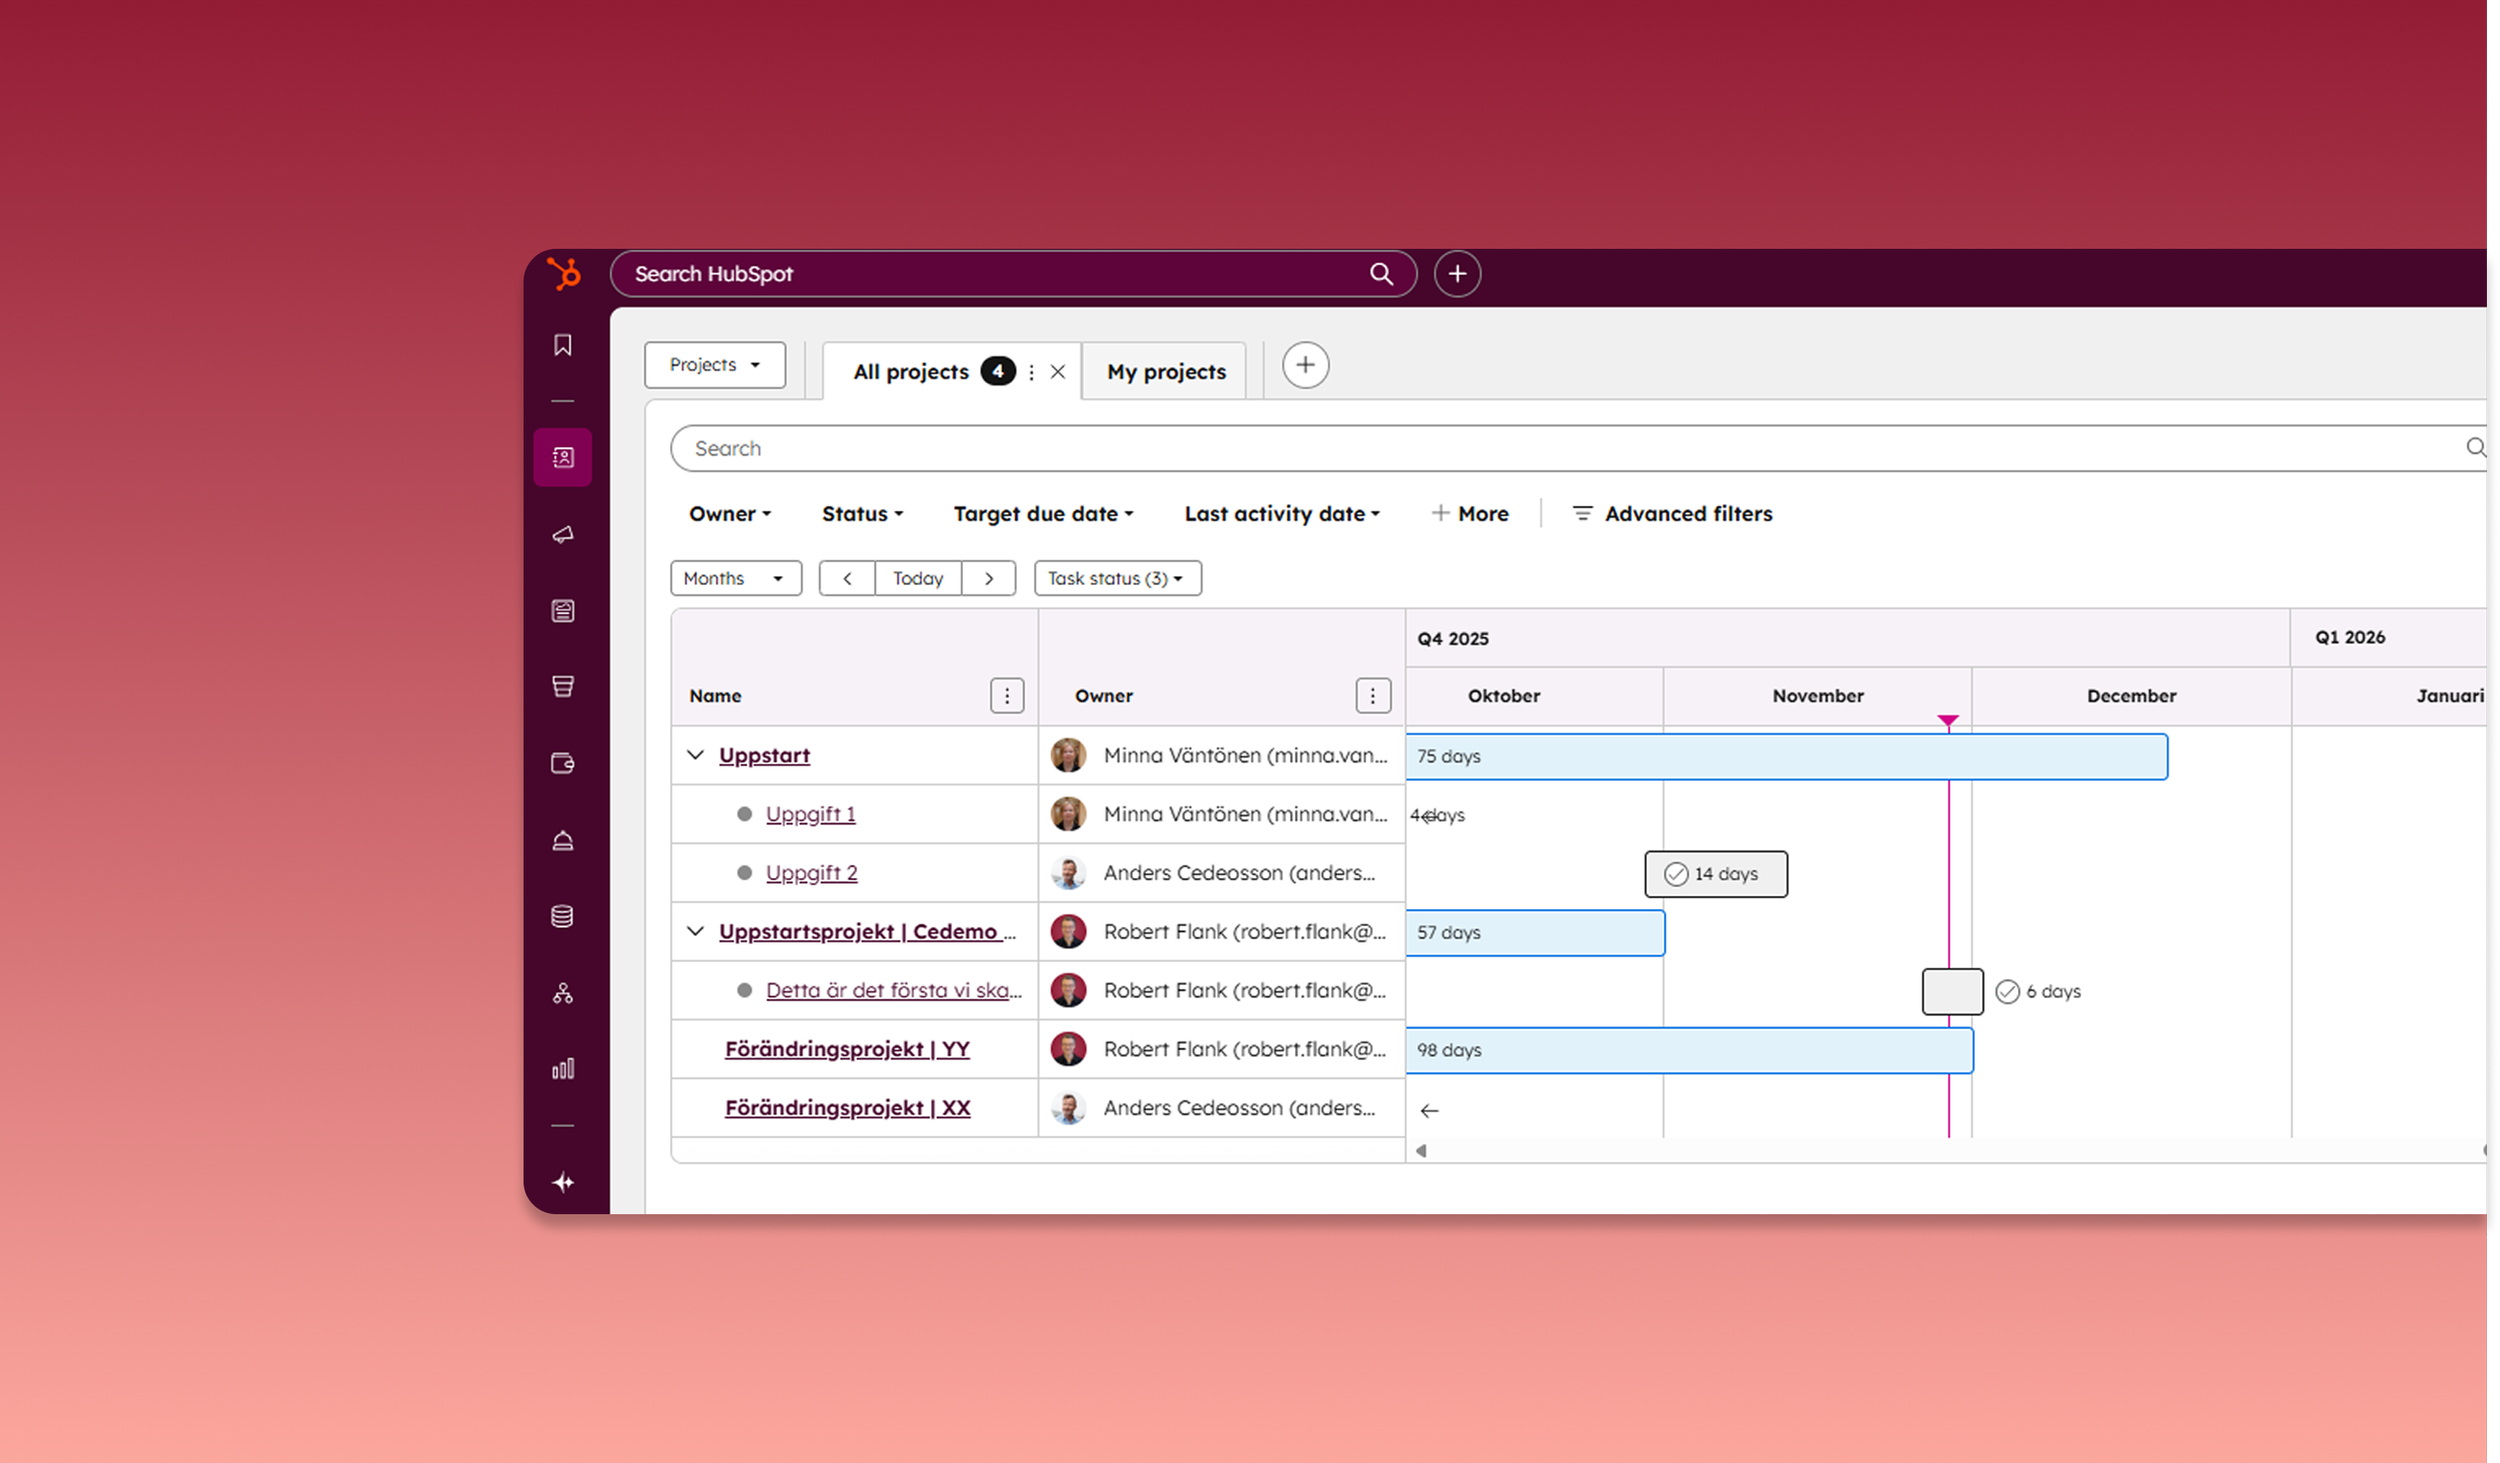Add a new view with plus button
Screen dimensions: 2500x1463
[x=1306, y=365]
